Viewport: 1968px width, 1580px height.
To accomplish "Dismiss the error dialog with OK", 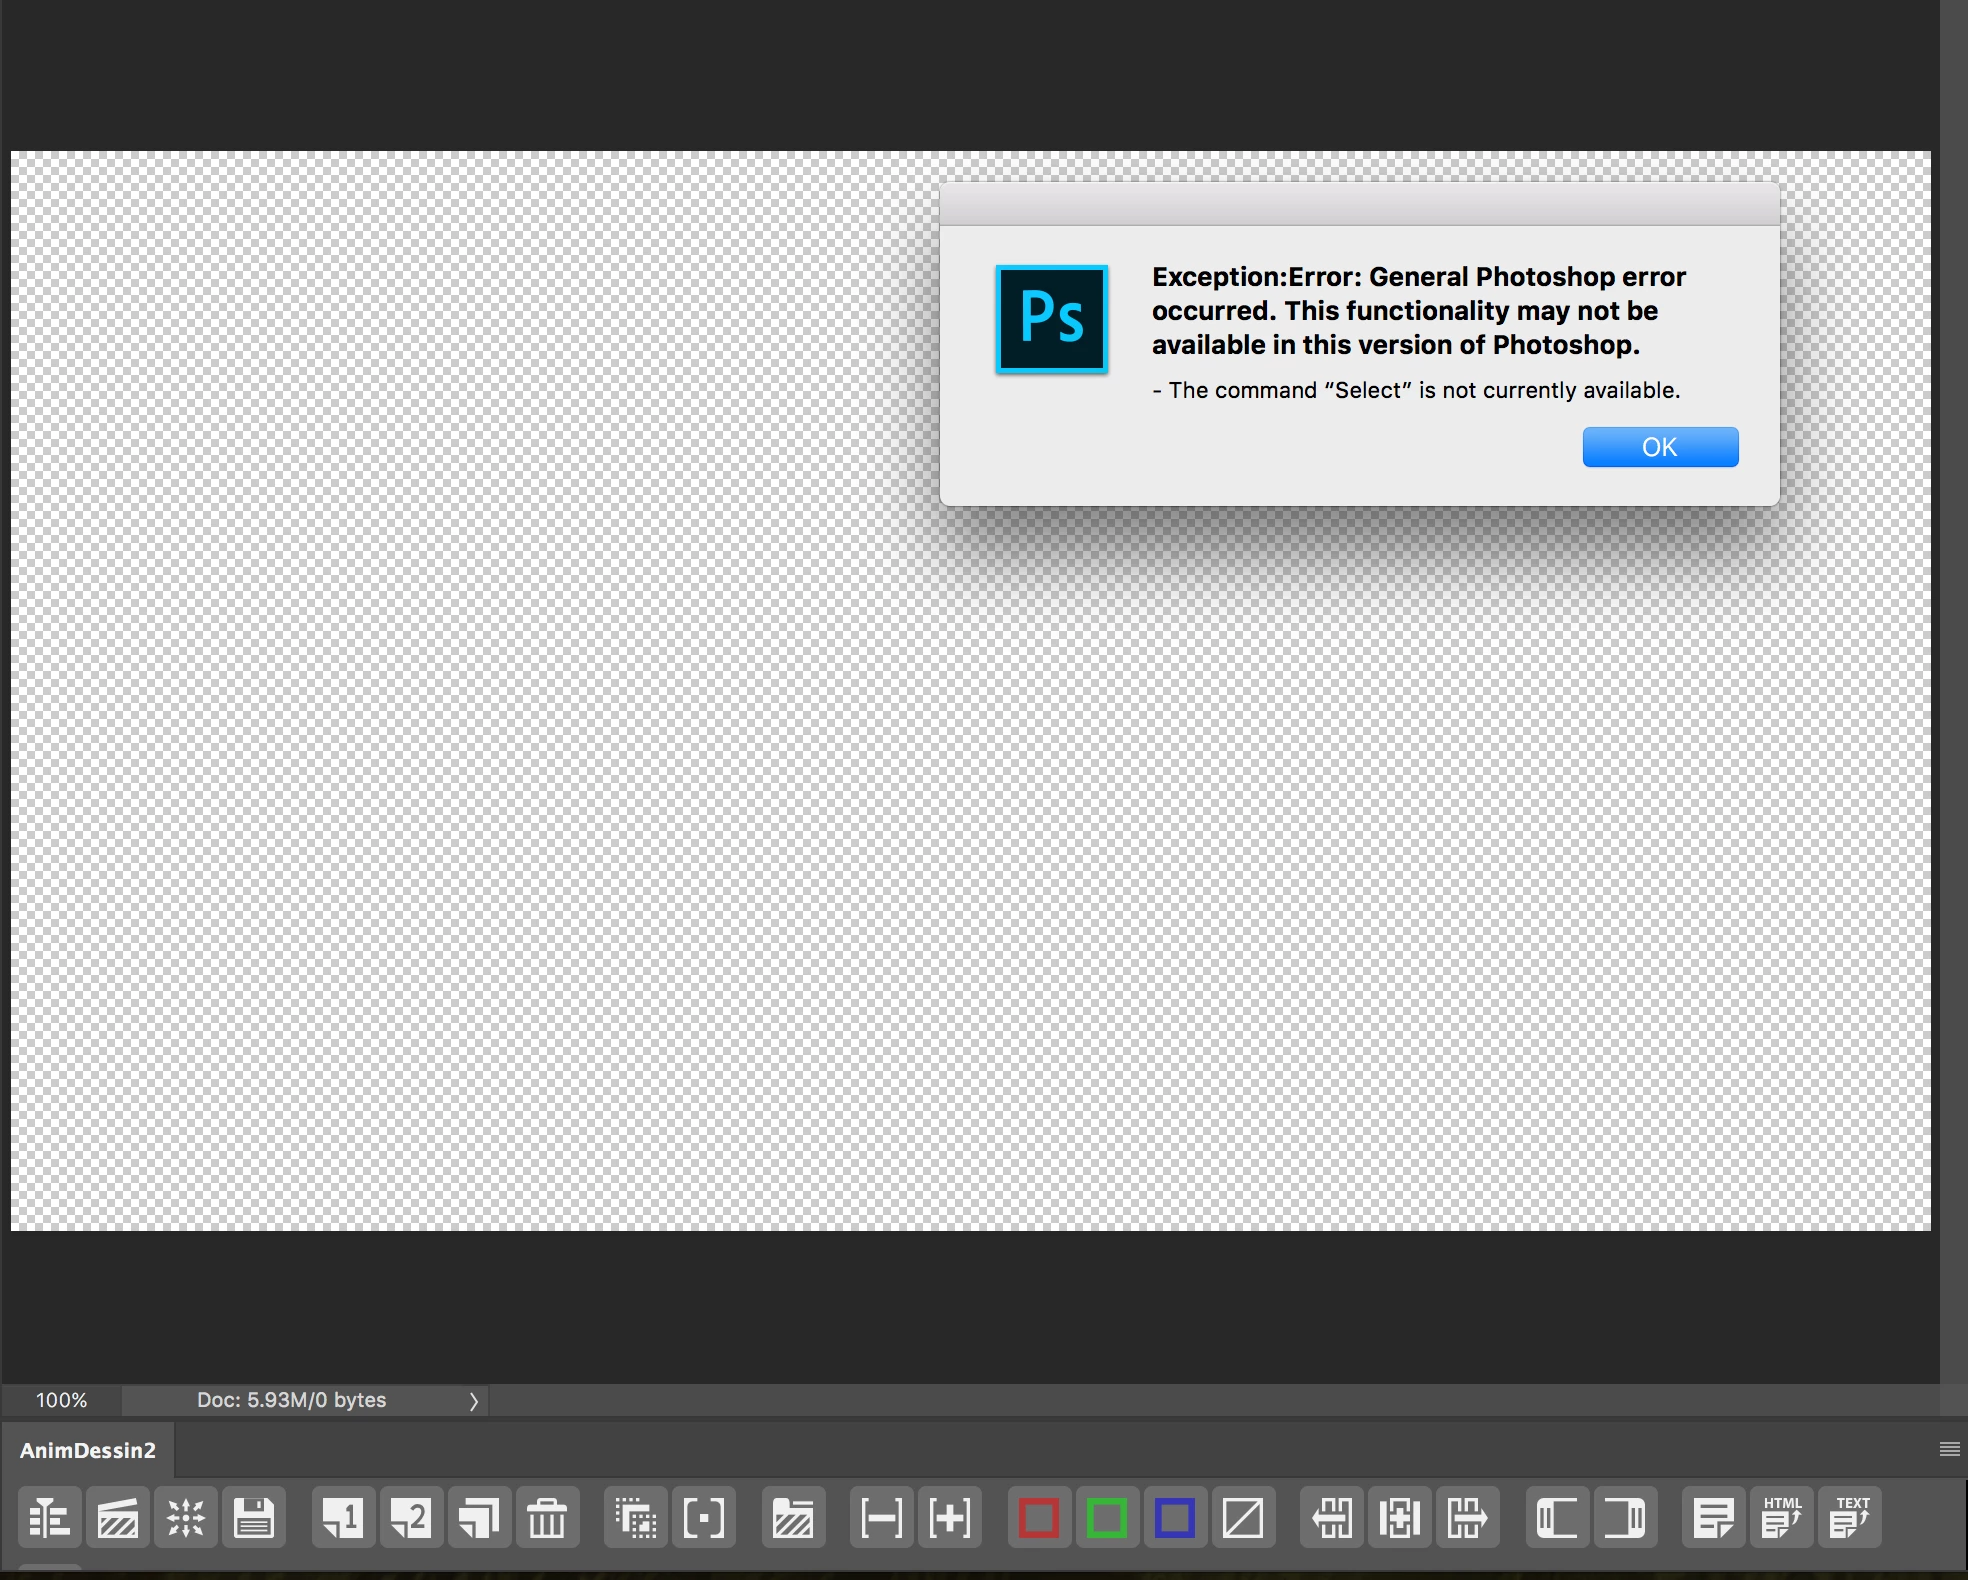I will pos(1660,447).
